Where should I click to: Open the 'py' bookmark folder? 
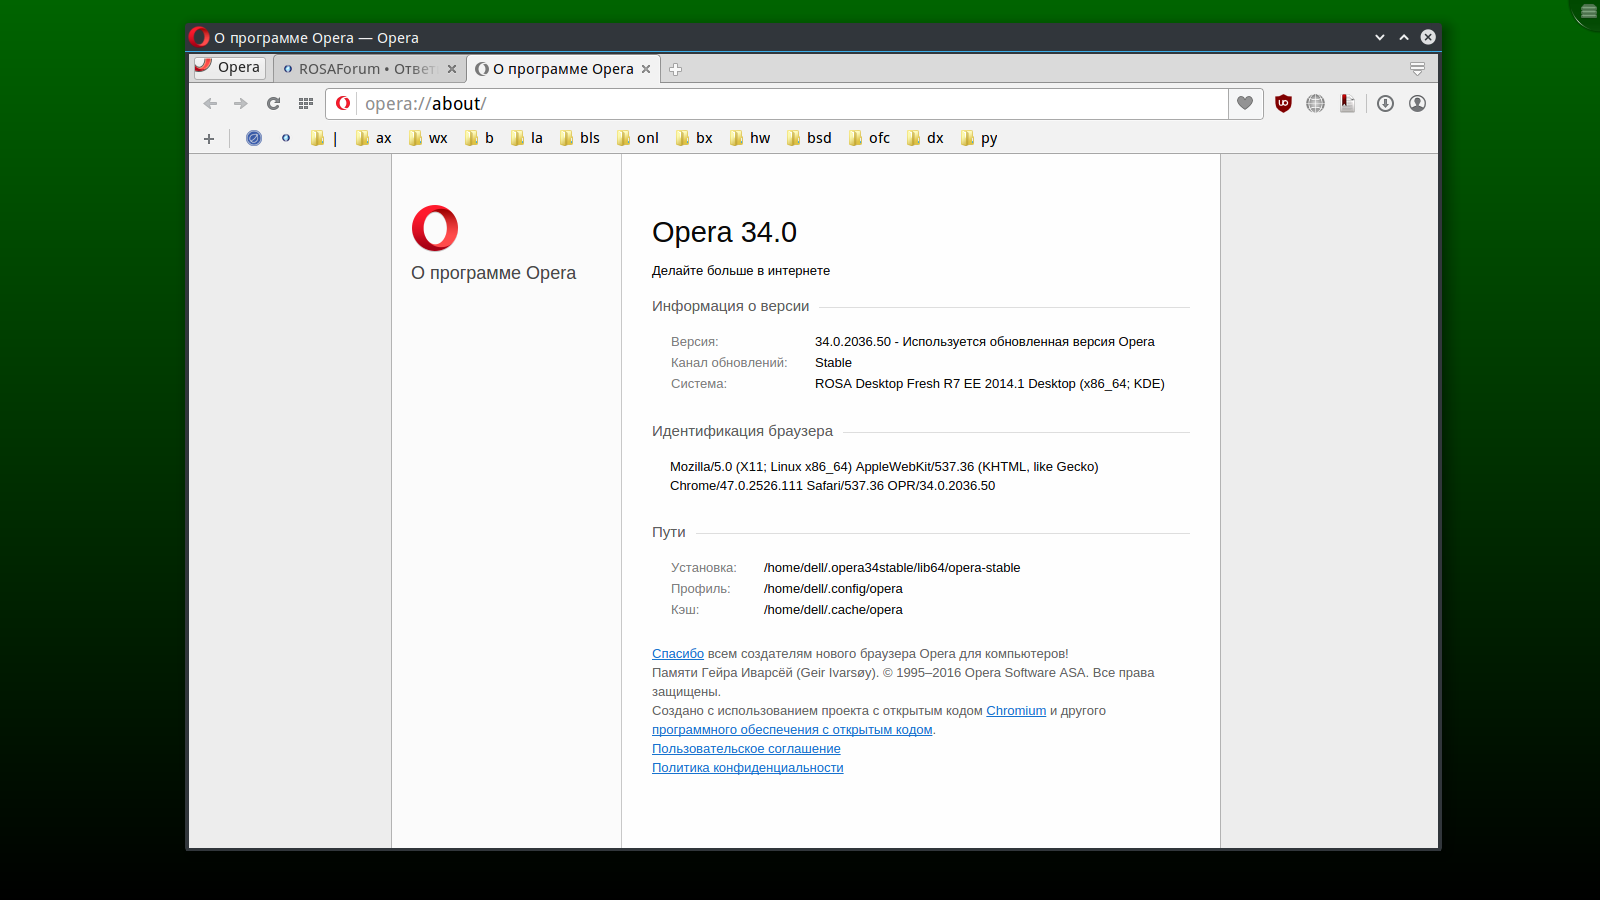pos(979,138)
